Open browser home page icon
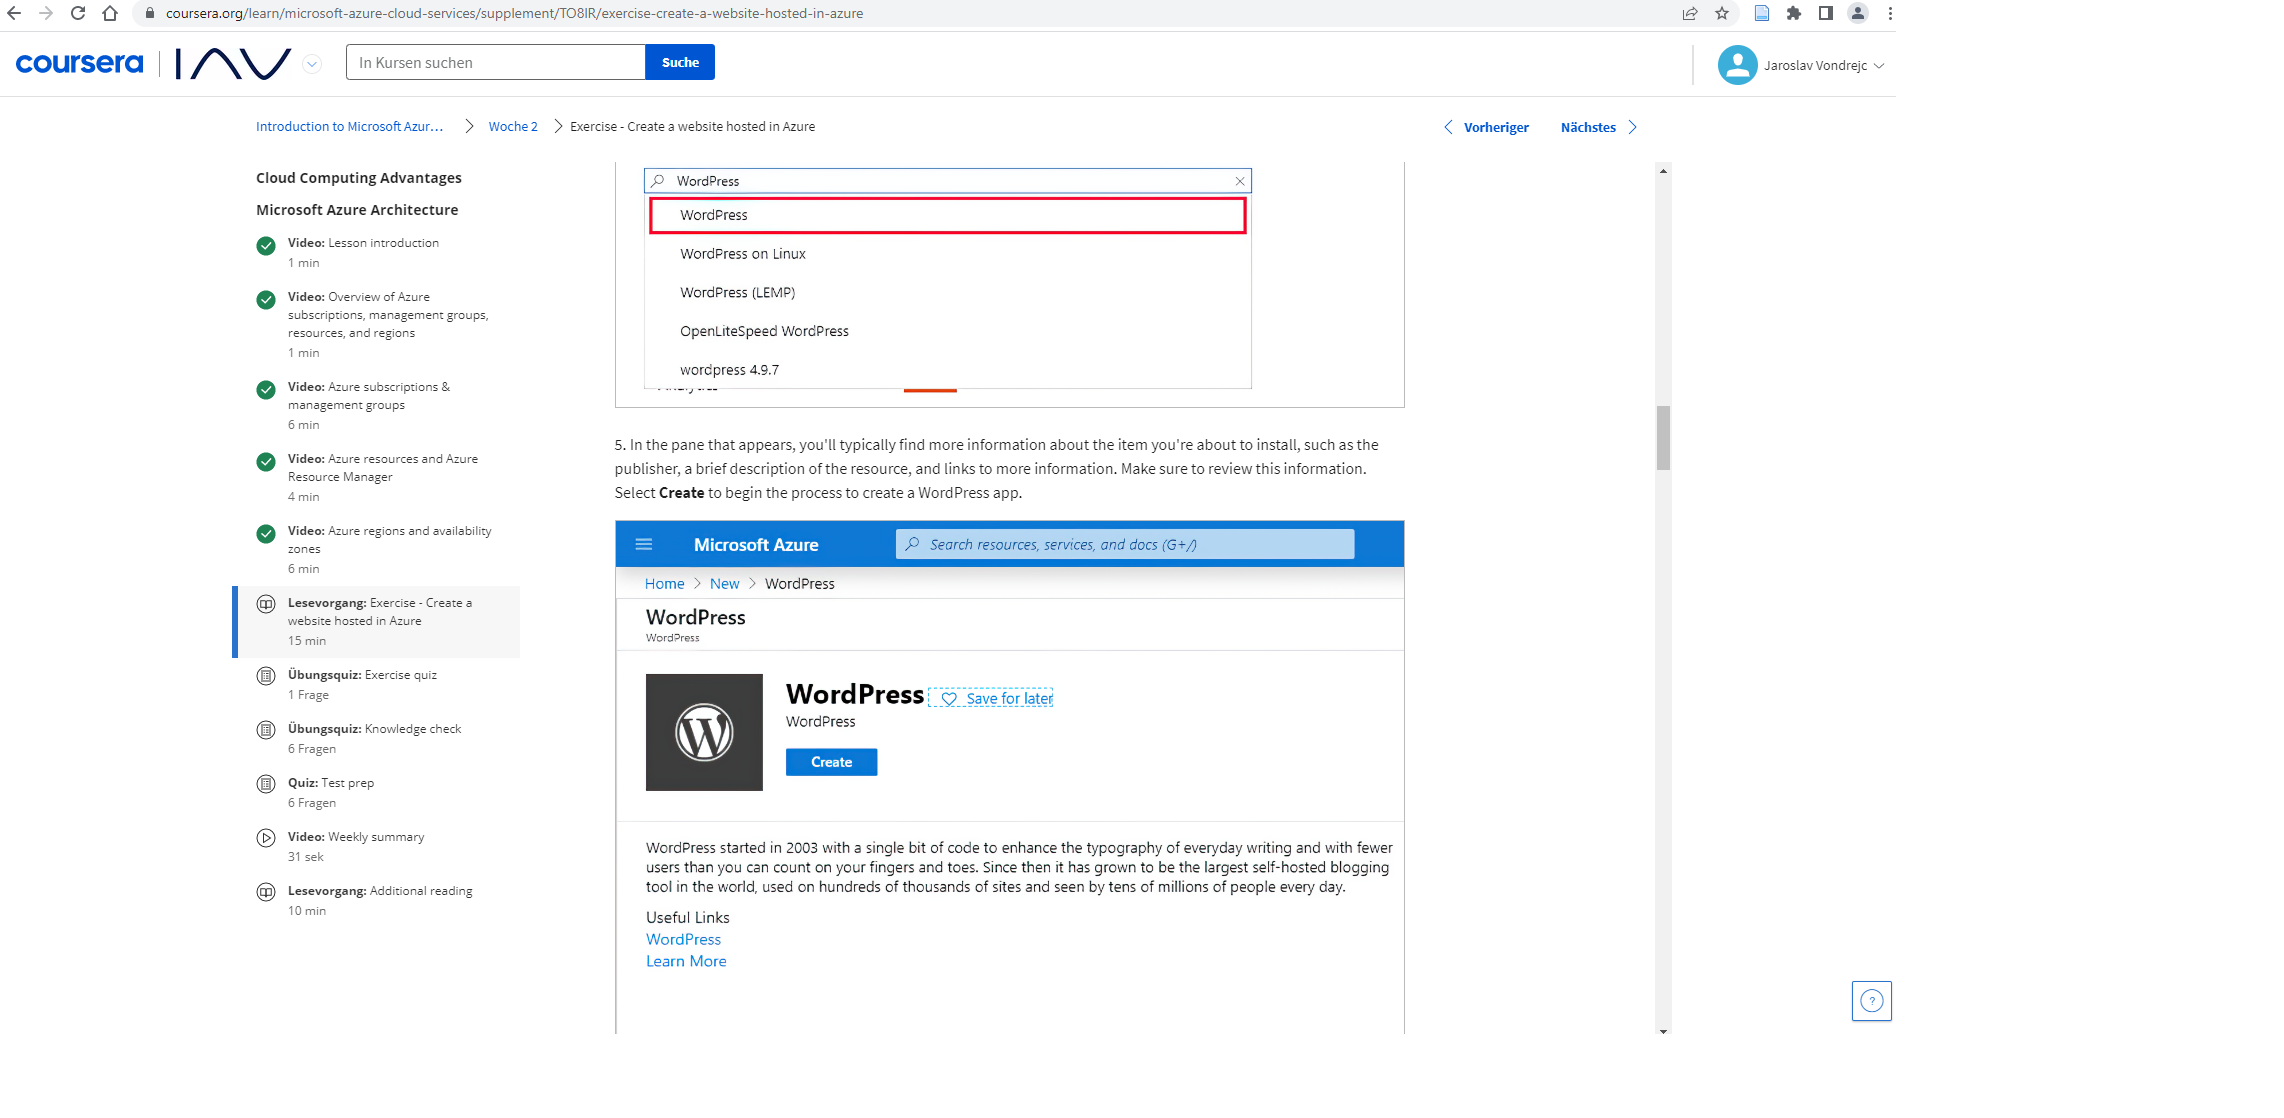The height and width of the screenshot is (1118, 2284). (110, 13)
